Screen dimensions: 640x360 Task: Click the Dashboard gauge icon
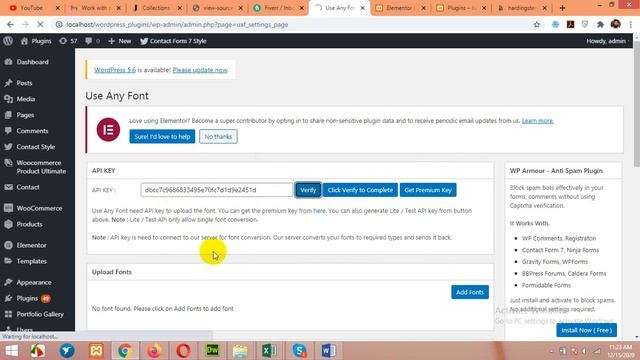click(8, 62)
